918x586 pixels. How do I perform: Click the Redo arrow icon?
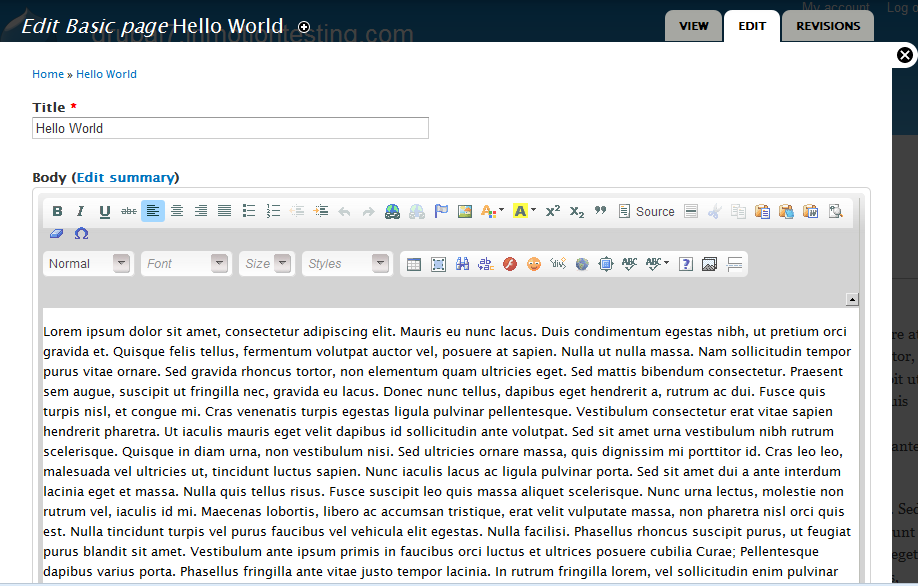(368, 211)
